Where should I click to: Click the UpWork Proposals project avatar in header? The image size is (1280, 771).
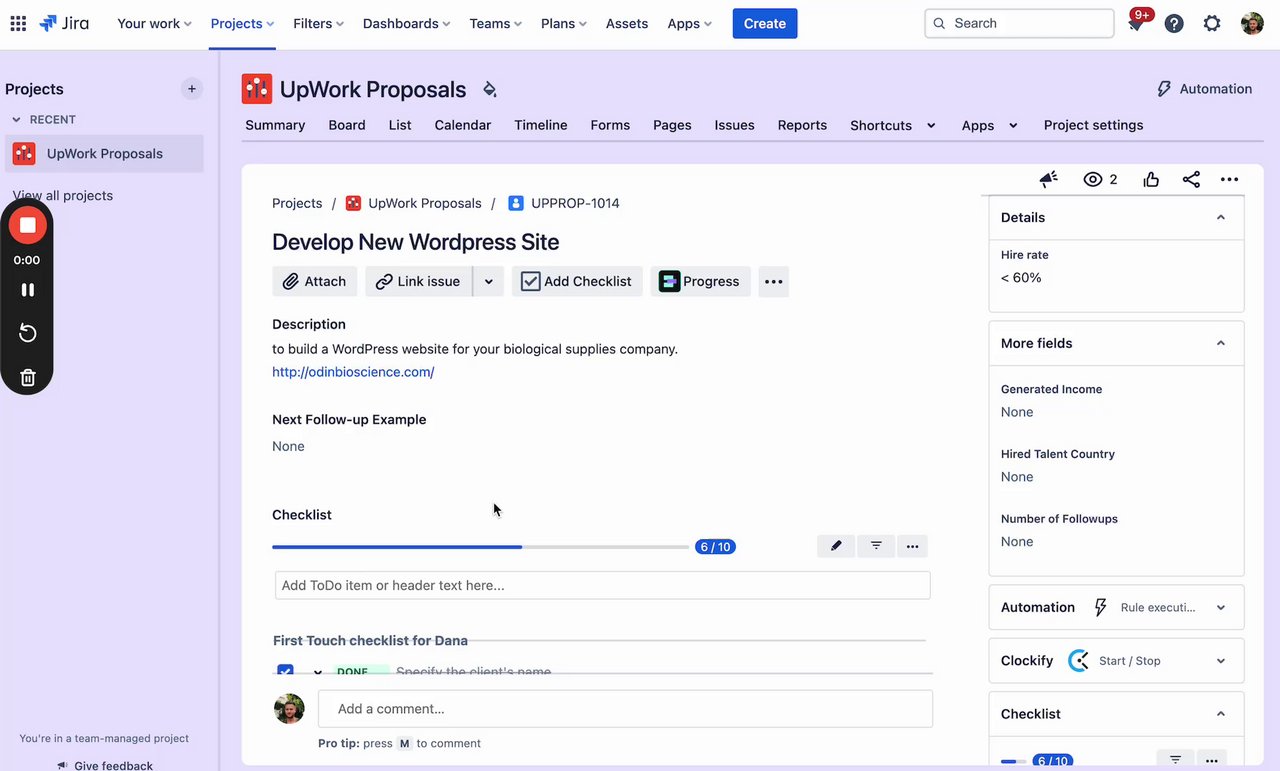coord(257,89)
